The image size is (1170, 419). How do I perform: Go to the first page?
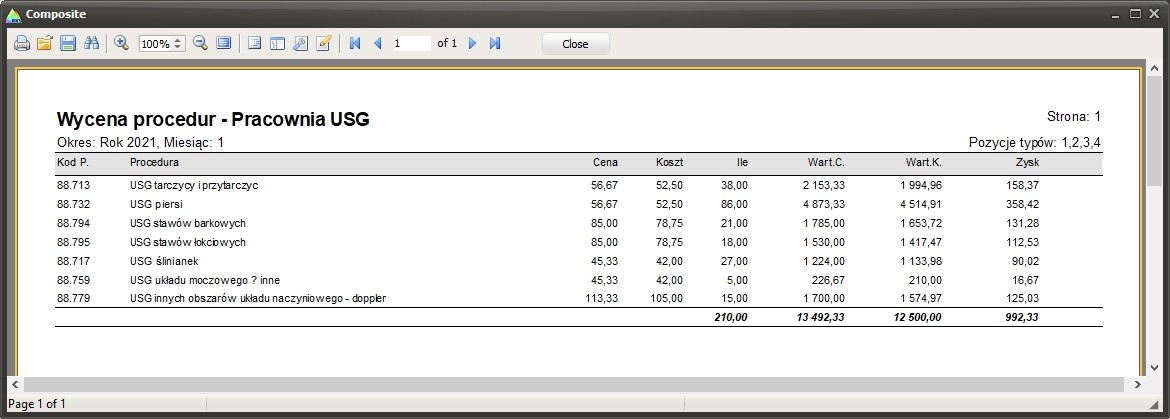pyautogui.click(x=354, y=44)
